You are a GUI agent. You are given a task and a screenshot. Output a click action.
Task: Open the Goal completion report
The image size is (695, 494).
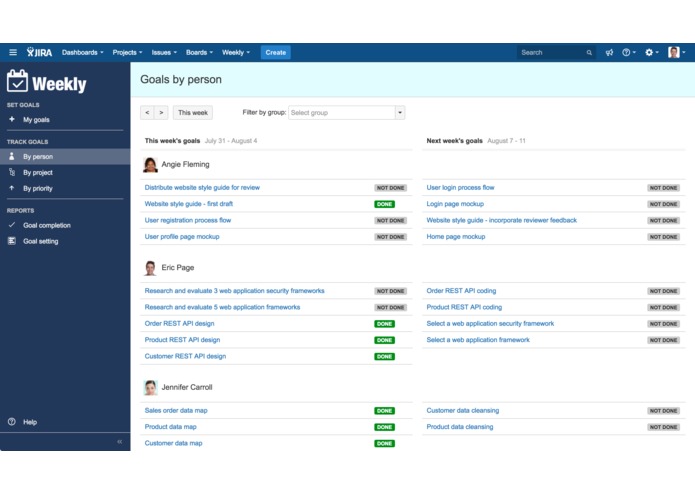pyautogui.click(x=47, y=225)
